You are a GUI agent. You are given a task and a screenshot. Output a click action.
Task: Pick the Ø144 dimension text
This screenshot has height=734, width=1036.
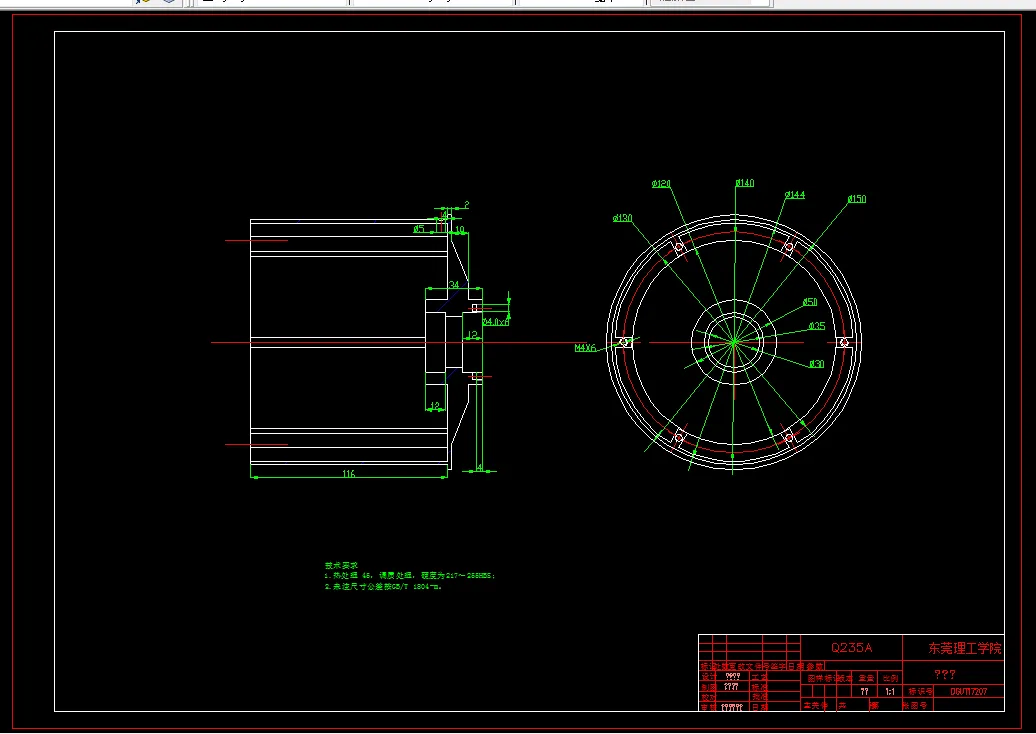[795, 195]
